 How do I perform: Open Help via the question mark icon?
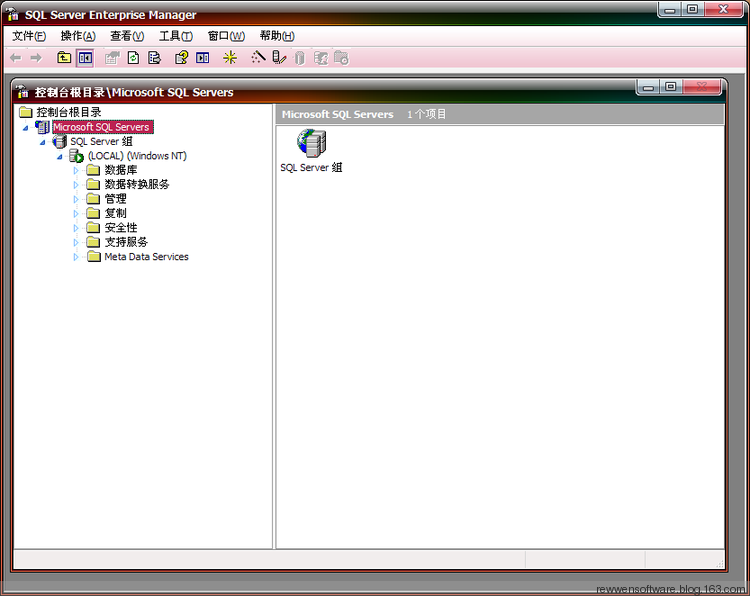181,58
